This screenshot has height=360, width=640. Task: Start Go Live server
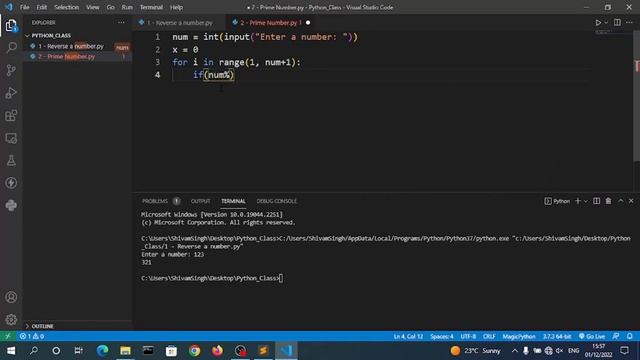tap(592, 336)
